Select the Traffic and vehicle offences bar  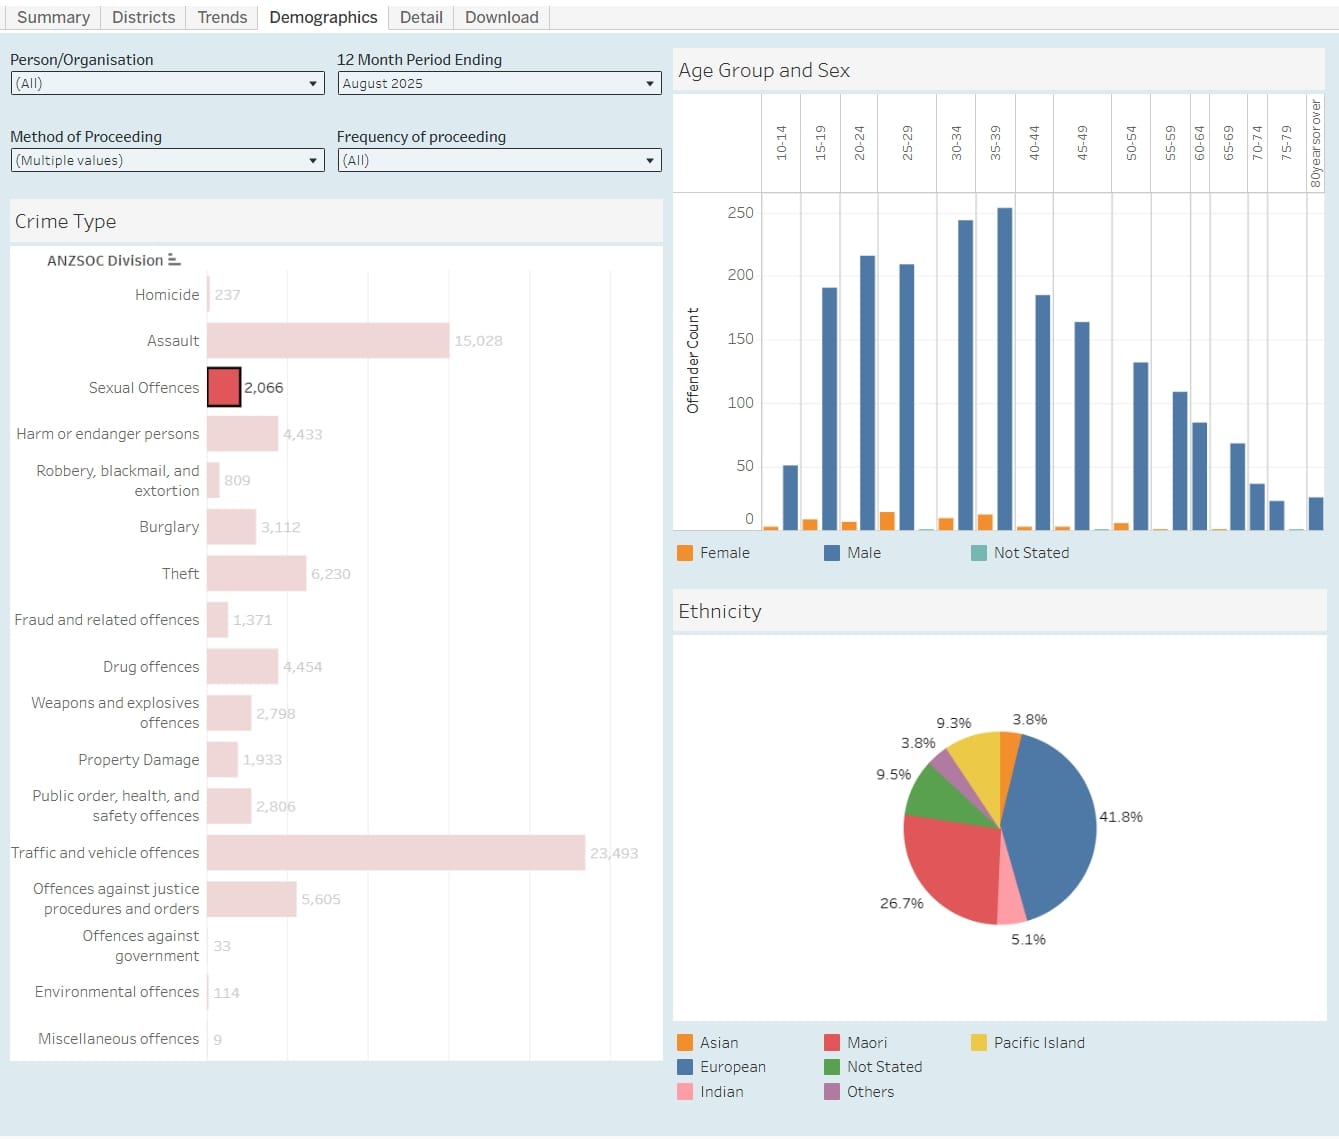click(396, 853)
